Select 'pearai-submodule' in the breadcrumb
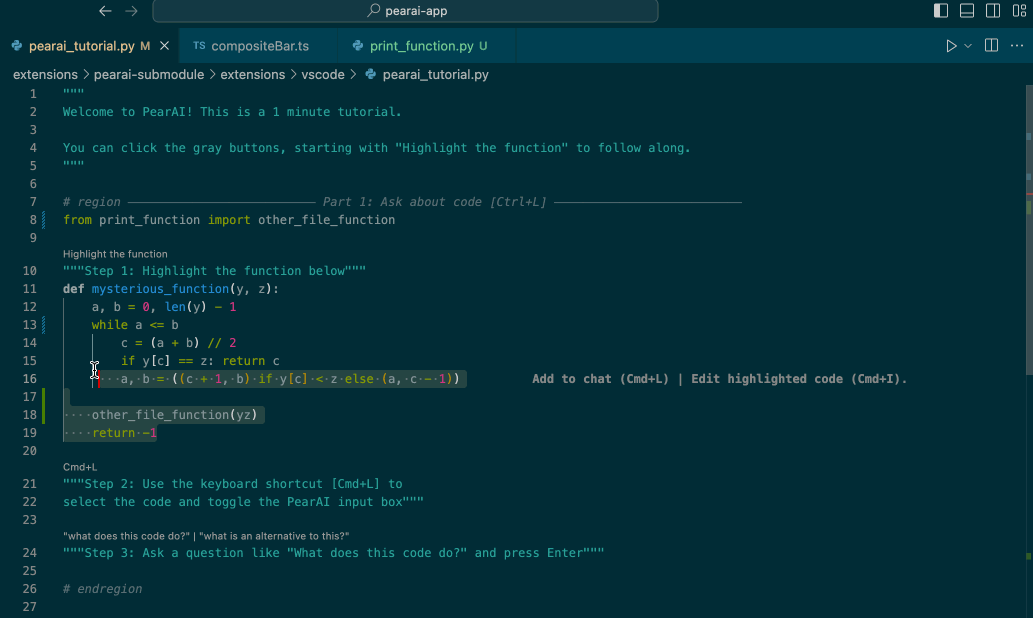The width and height of the screenshot is (1033, 618). 149,74
